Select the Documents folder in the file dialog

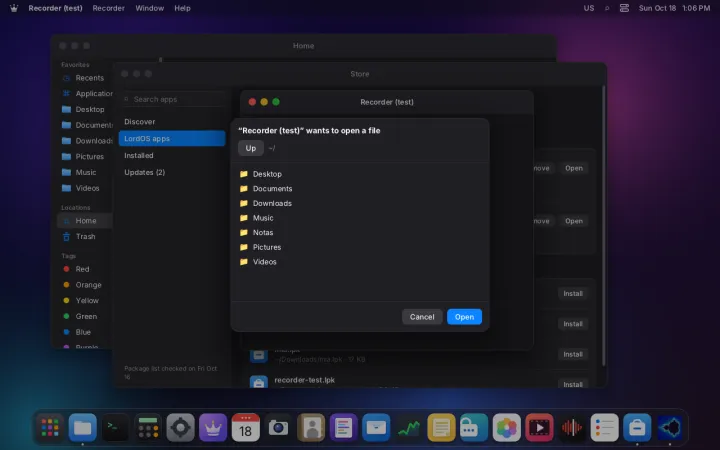(x=360, y=189)
